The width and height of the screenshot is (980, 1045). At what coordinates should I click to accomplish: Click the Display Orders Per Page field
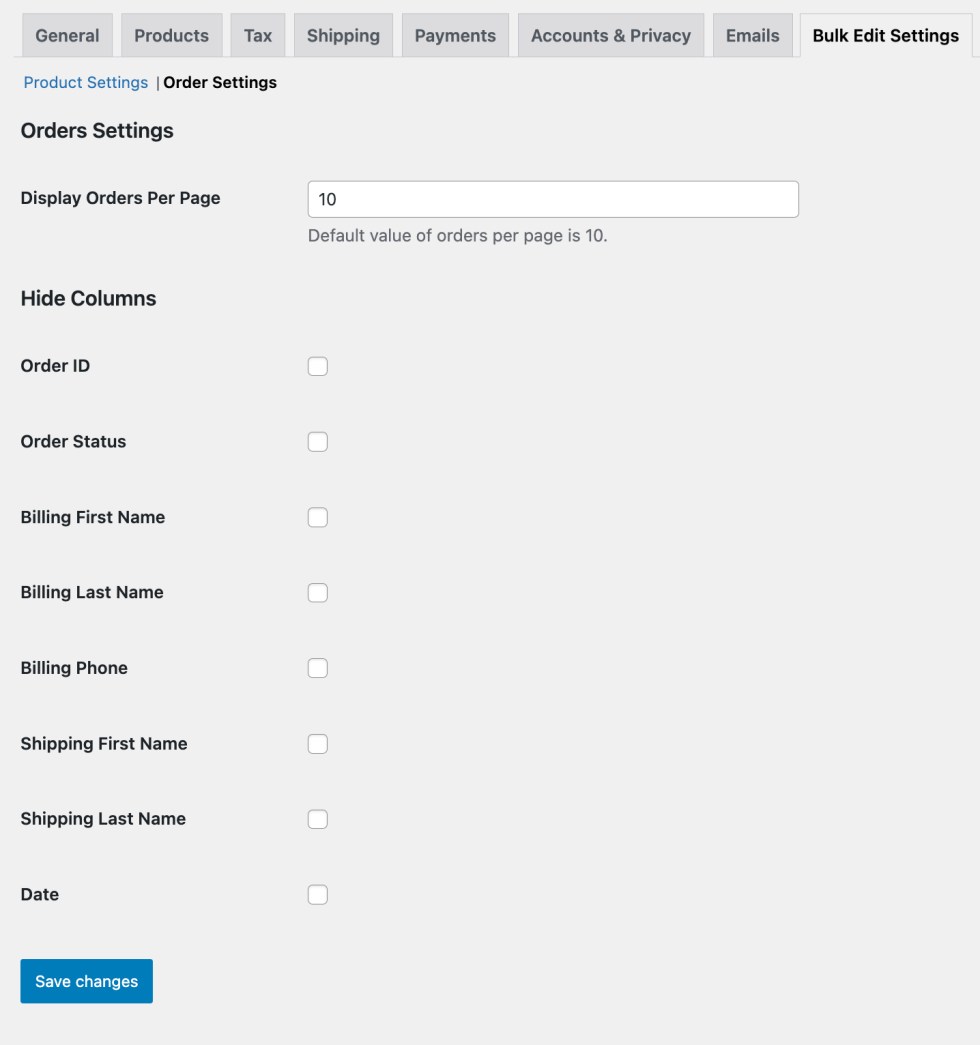553,199
